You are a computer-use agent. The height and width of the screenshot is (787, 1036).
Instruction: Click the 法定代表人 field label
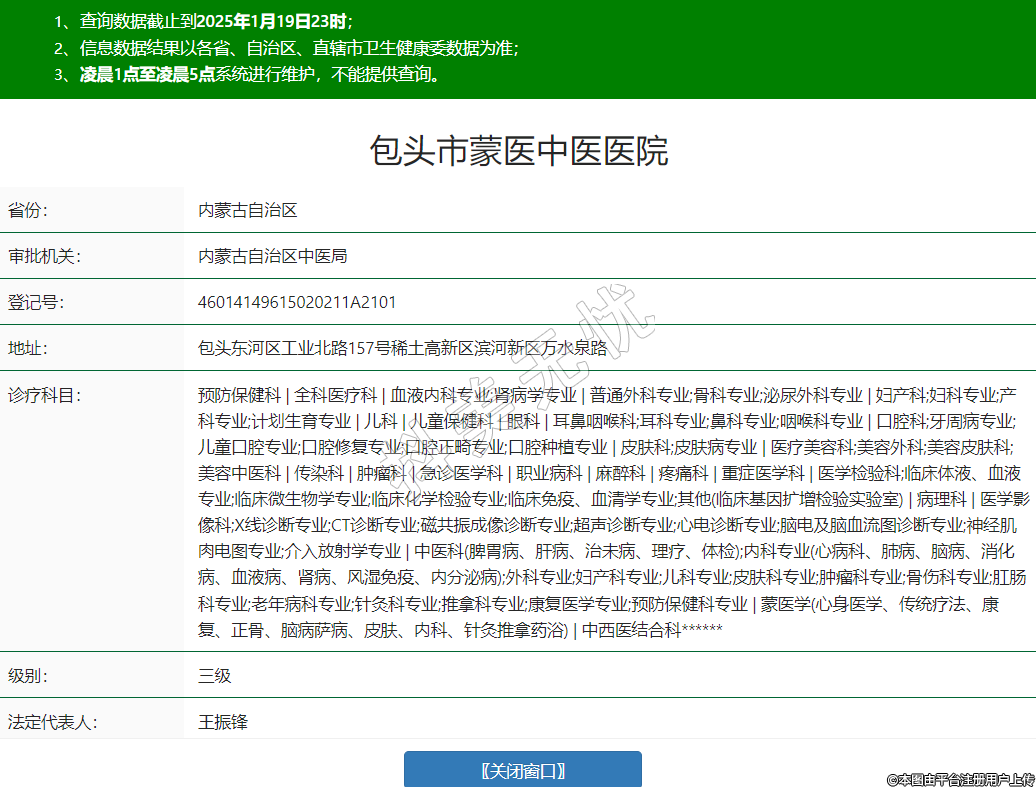tap(52, 721)
